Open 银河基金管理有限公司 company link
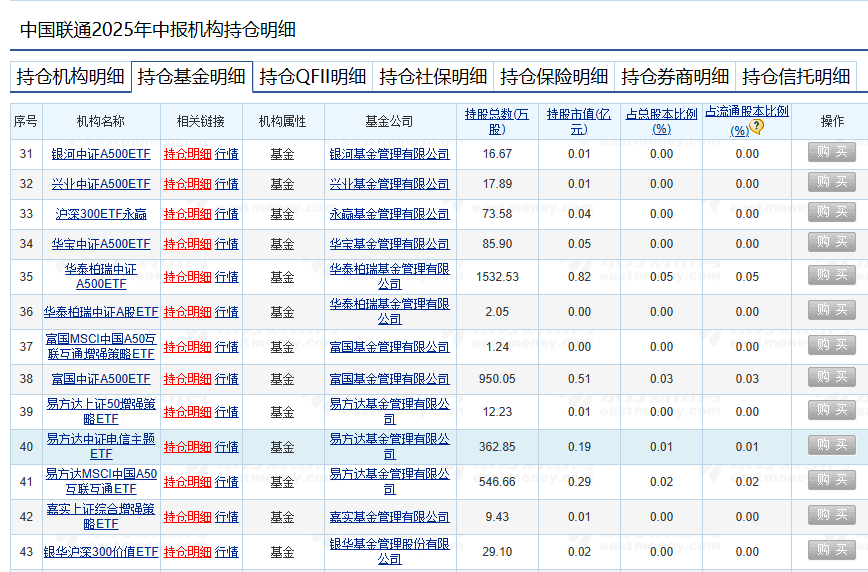868x572 pixels. coord(390,154)
